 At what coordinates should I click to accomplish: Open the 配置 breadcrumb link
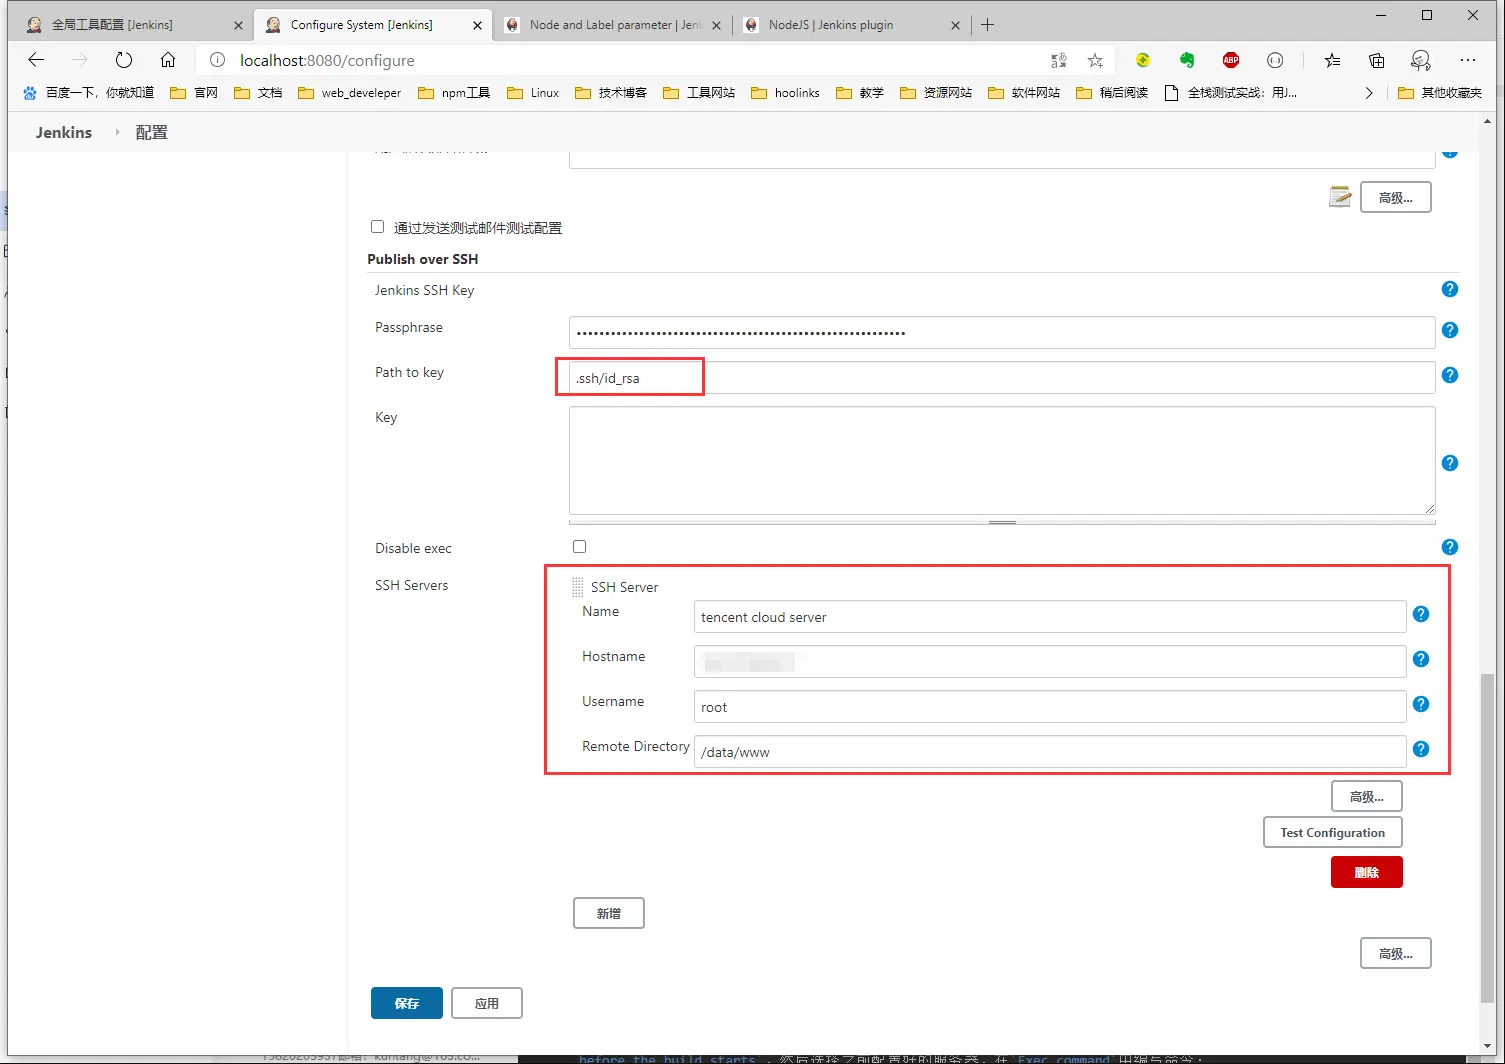[152, 132]
